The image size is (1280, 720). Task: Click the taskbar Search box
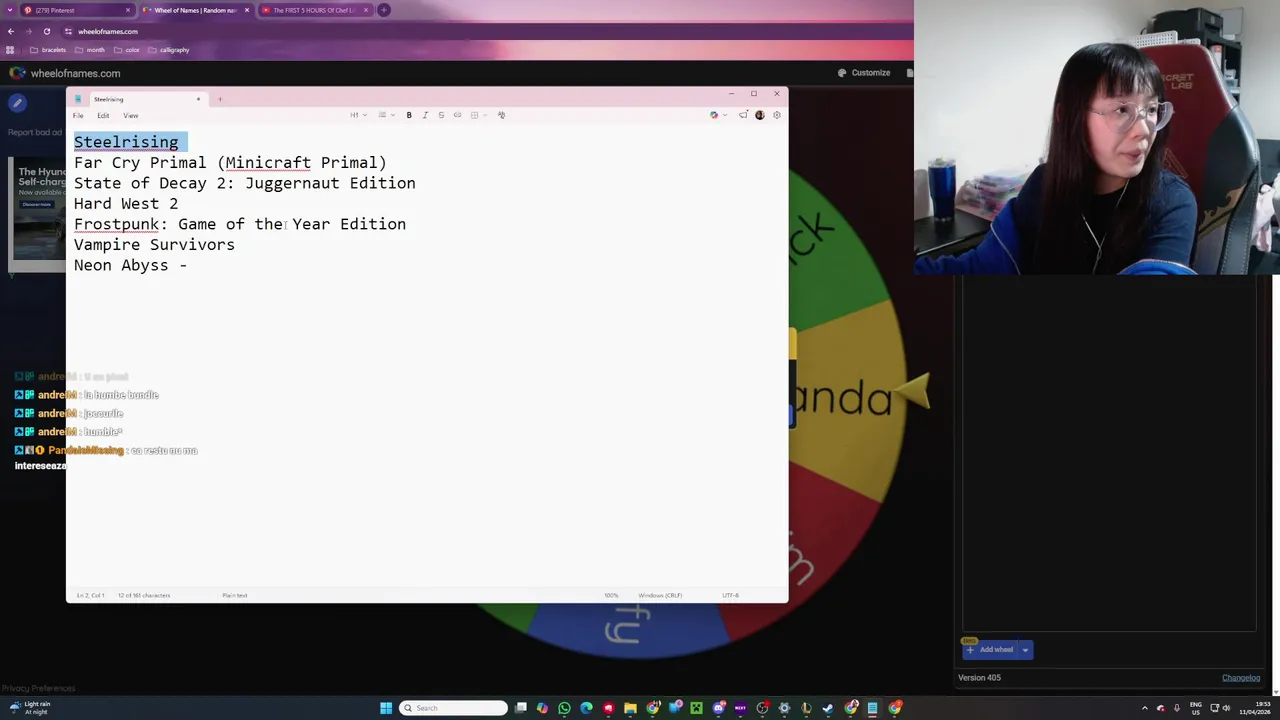453,708
